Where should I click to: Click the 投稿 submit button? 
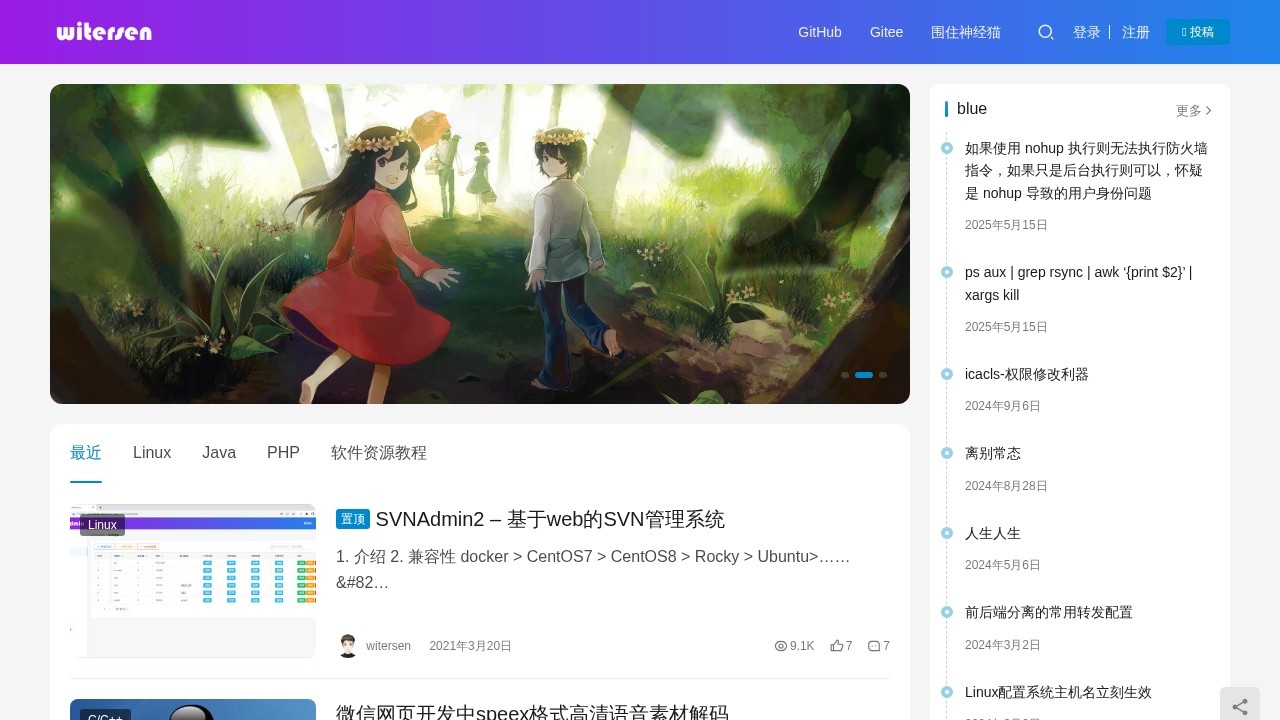click(1197, 31)
